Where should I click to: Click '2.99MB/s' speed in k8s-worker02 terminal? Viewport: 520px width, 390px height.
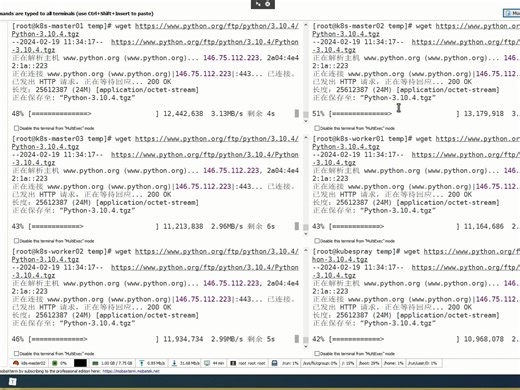[x=227, y=339]
